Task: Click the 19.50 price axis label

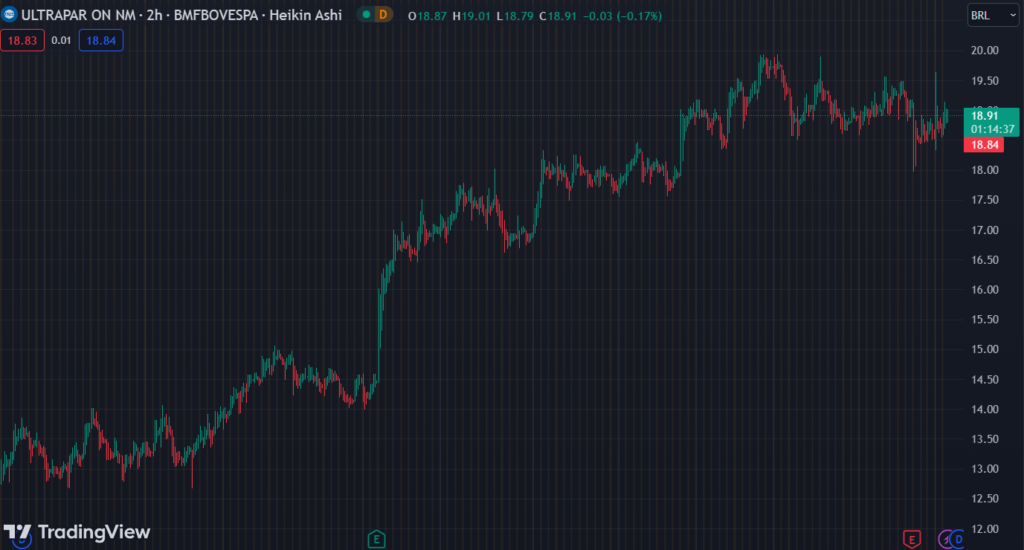Action: click(x=984, y=81)
